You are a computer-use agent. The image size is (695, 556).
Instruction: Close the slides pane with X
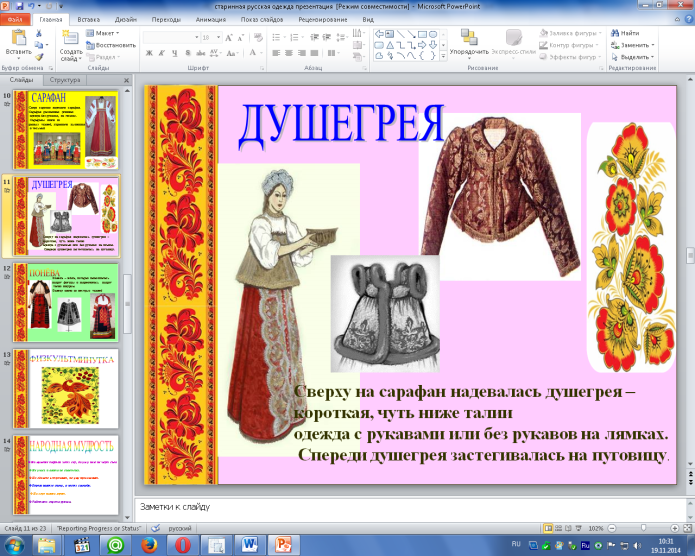(126, 80)
